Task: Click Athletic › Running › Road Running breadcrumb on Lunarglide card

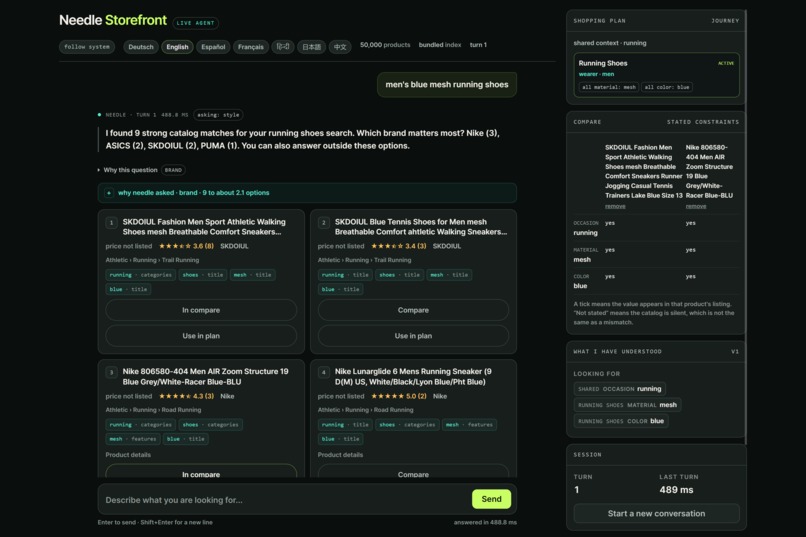Action: tap(365, 410)
